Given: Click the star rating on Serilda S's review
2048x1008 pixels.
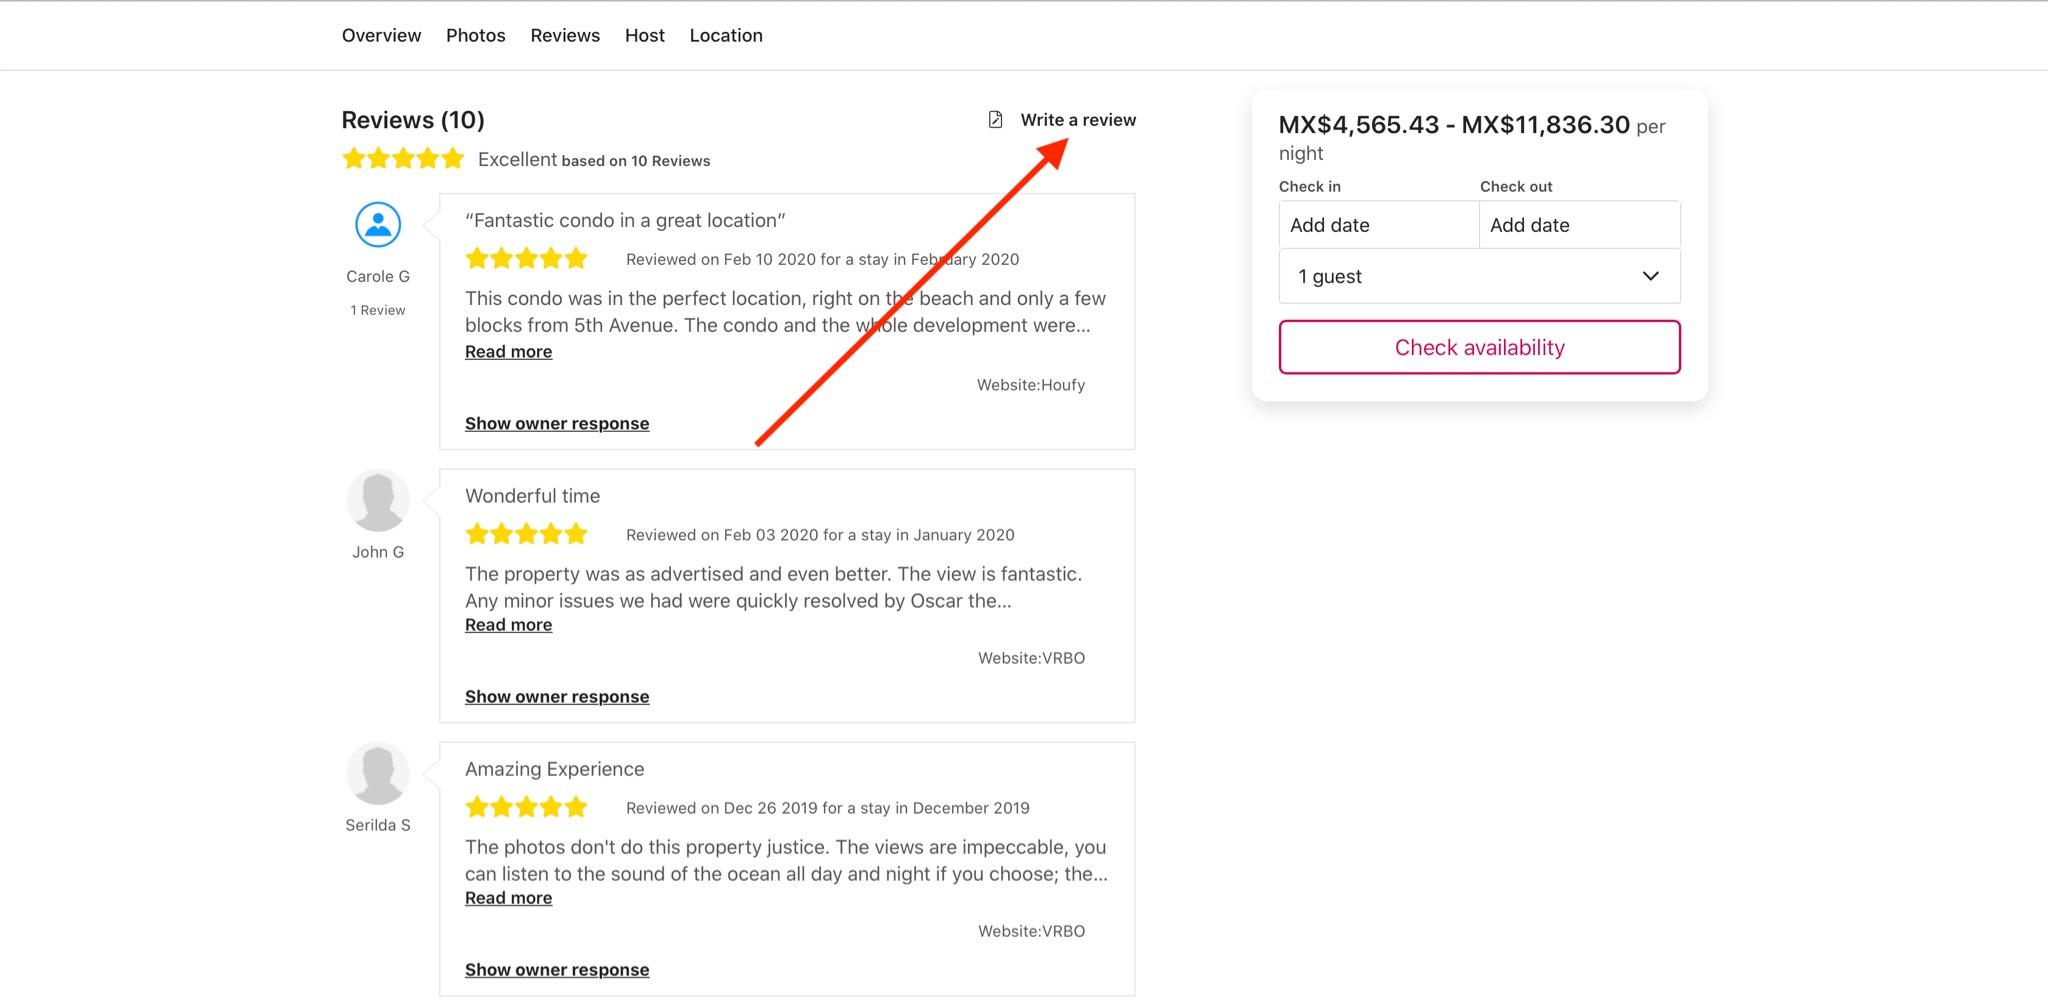Looking at the screenshot, I should tap(526, 806).
